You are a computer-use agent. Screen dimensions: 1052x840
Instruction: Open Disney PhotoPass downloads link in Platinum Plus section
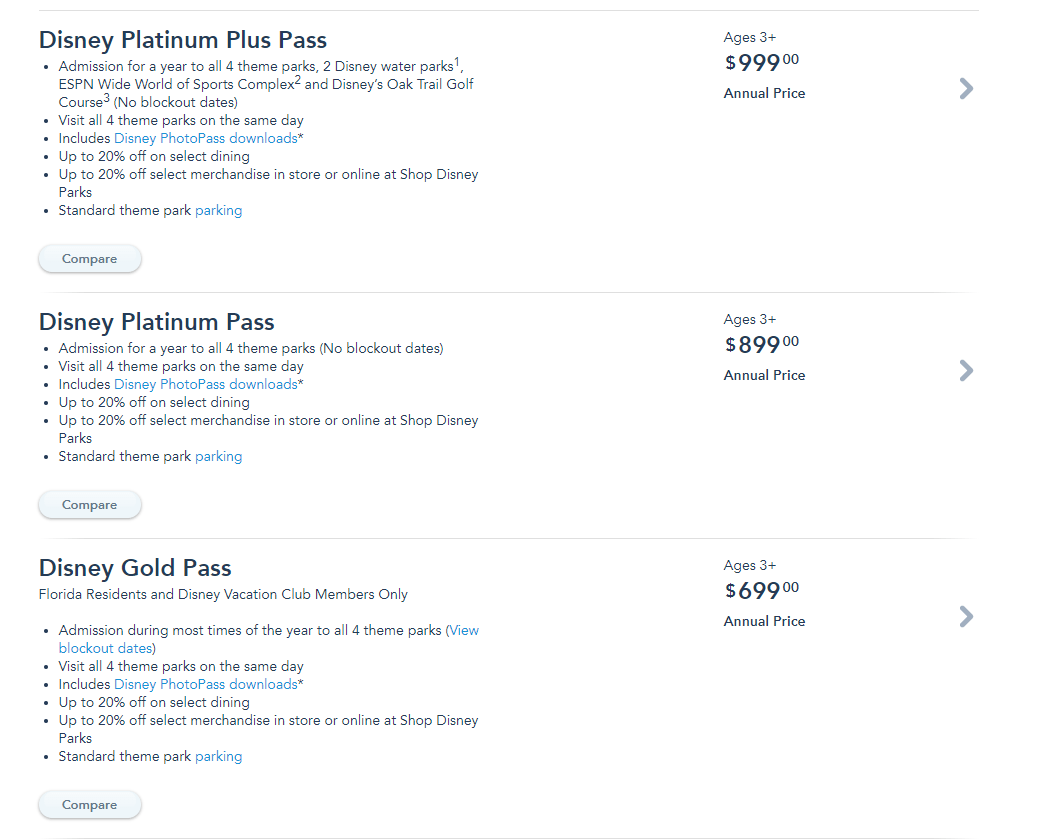pyautogui.click(x=205, y=138)
